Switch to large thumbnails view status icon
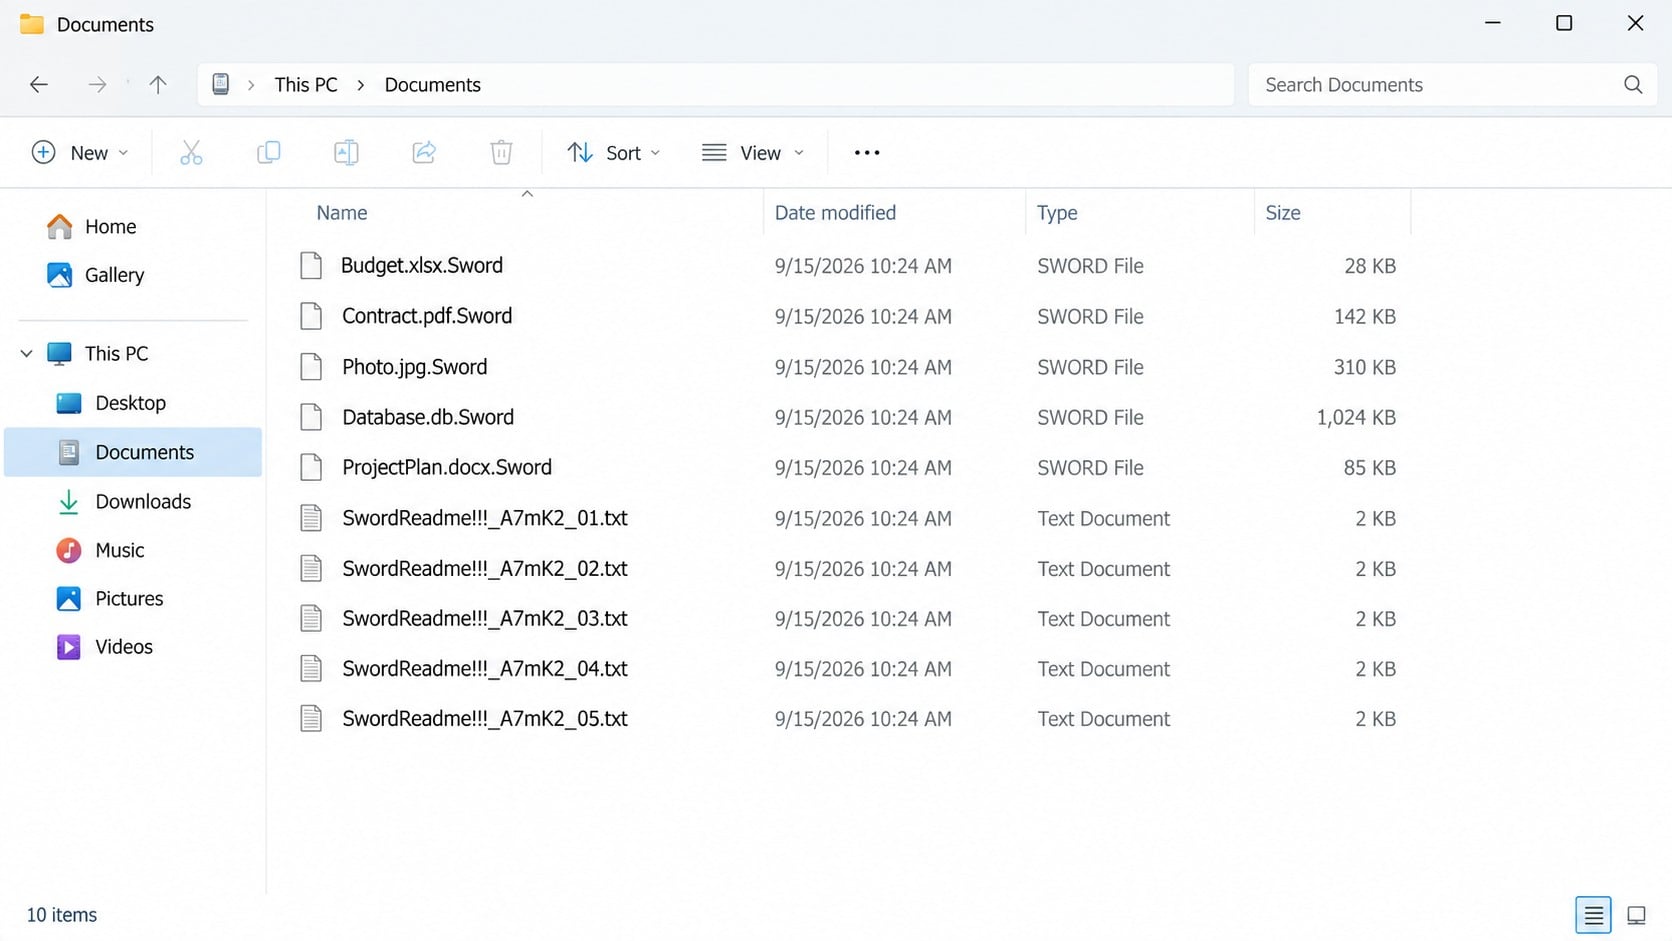The image size is (1672, 941). 1637,915
